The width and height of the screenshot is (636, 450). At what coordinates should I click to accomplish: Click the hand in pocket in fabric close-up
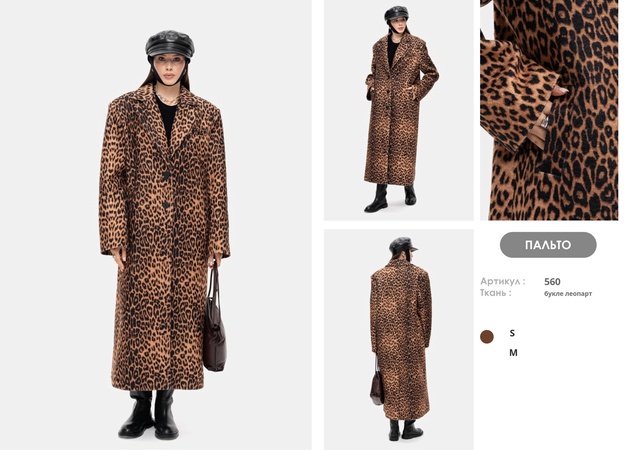click(x=560, y=90)
